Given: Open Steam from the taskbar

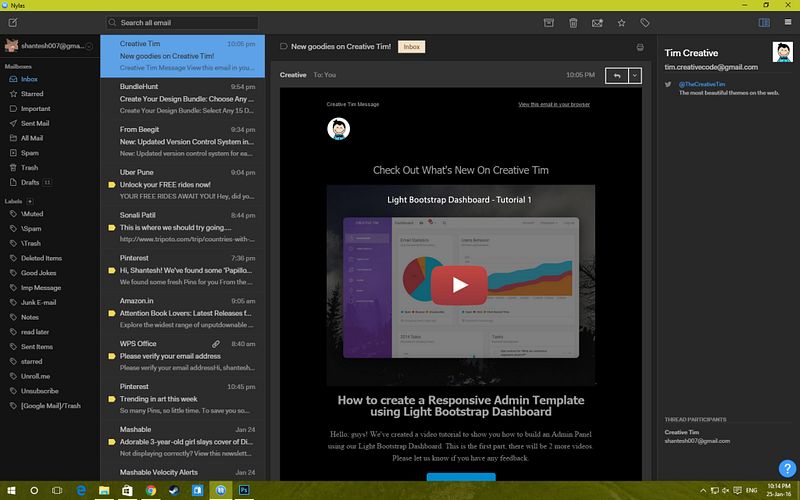Looking at the screenshot, I should (x=174, y=490).
